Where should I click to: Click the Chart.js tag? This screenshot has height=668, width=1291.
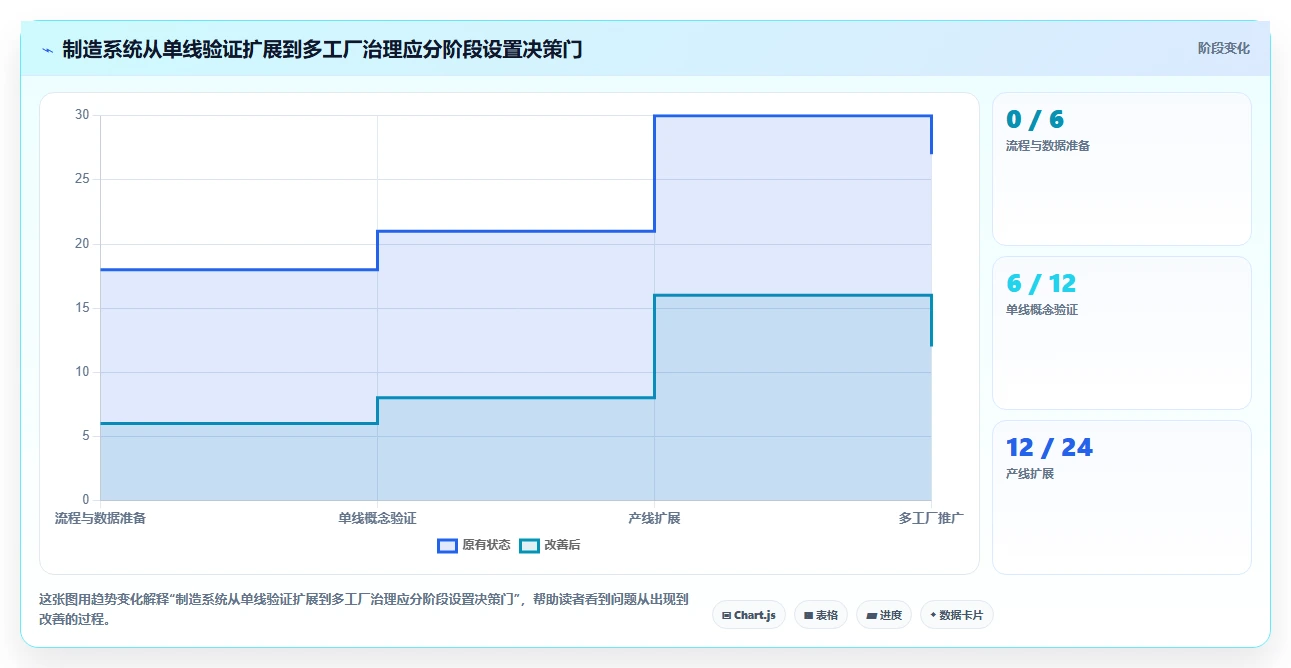pyautogui.click(x=749, y=615)
